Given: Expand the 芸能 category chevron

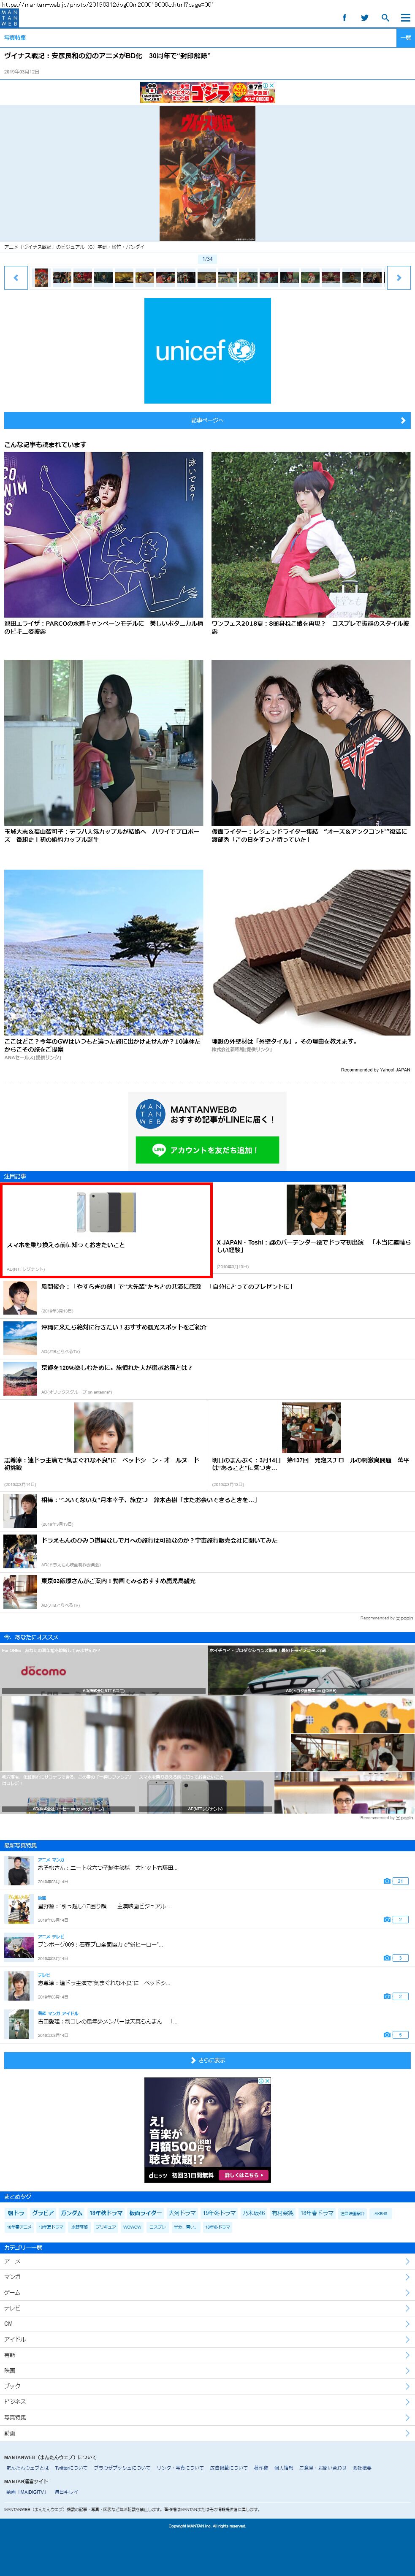Looking at the screenshot, I should (x=407, y=2355).
